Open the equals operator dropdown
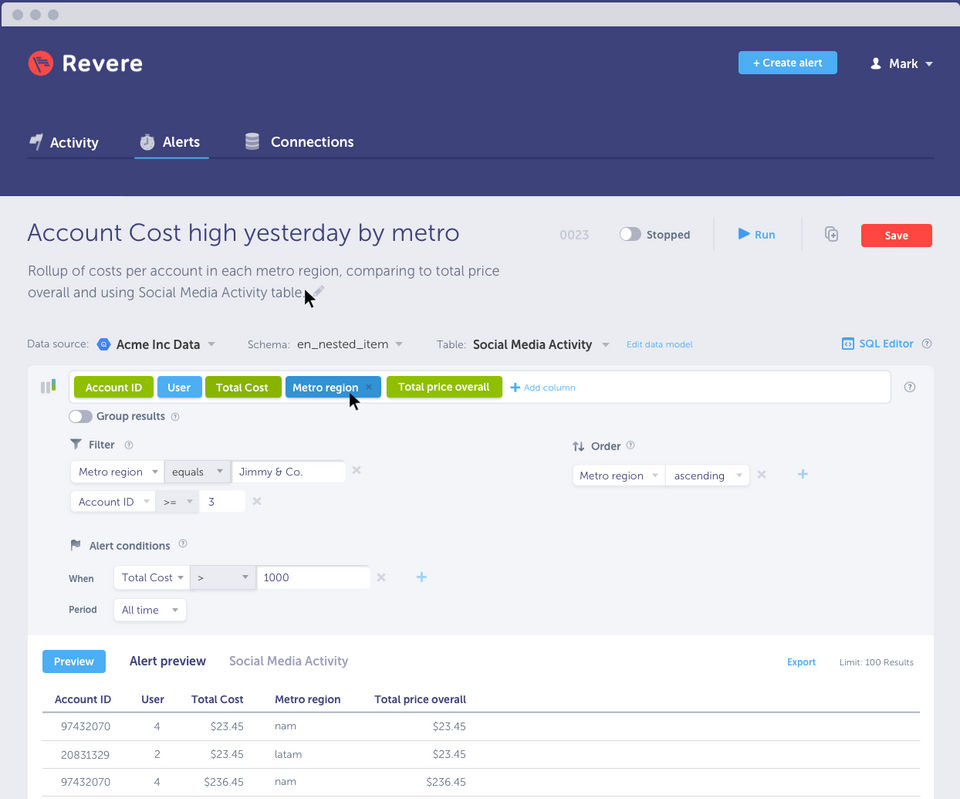 click(197, 471)
